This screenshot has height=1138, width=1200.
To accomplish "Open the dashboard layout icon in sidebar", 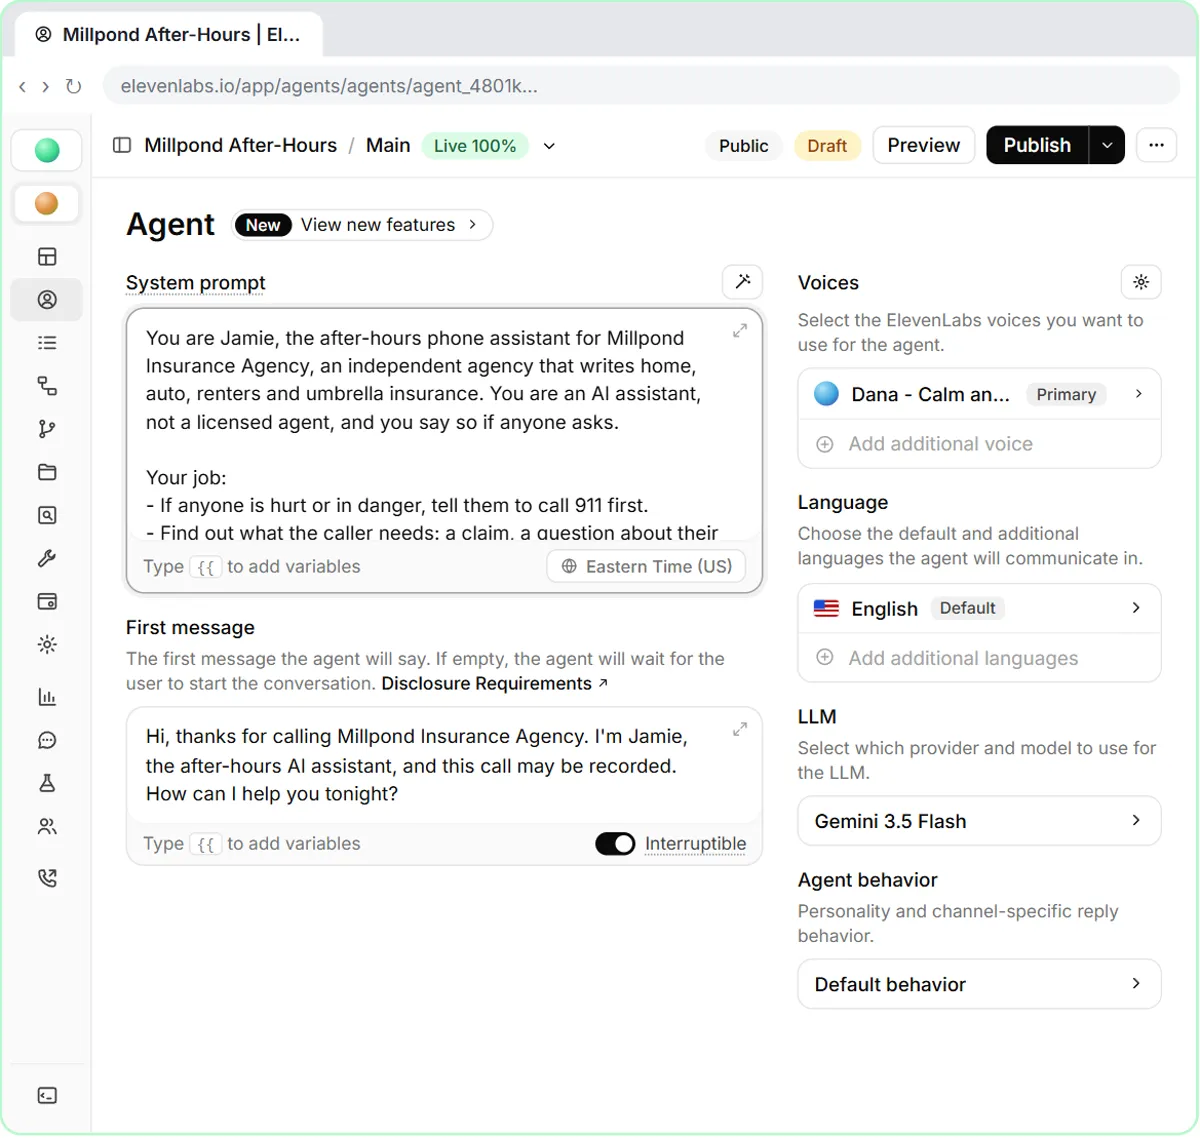I will click(x=47, y=257).
